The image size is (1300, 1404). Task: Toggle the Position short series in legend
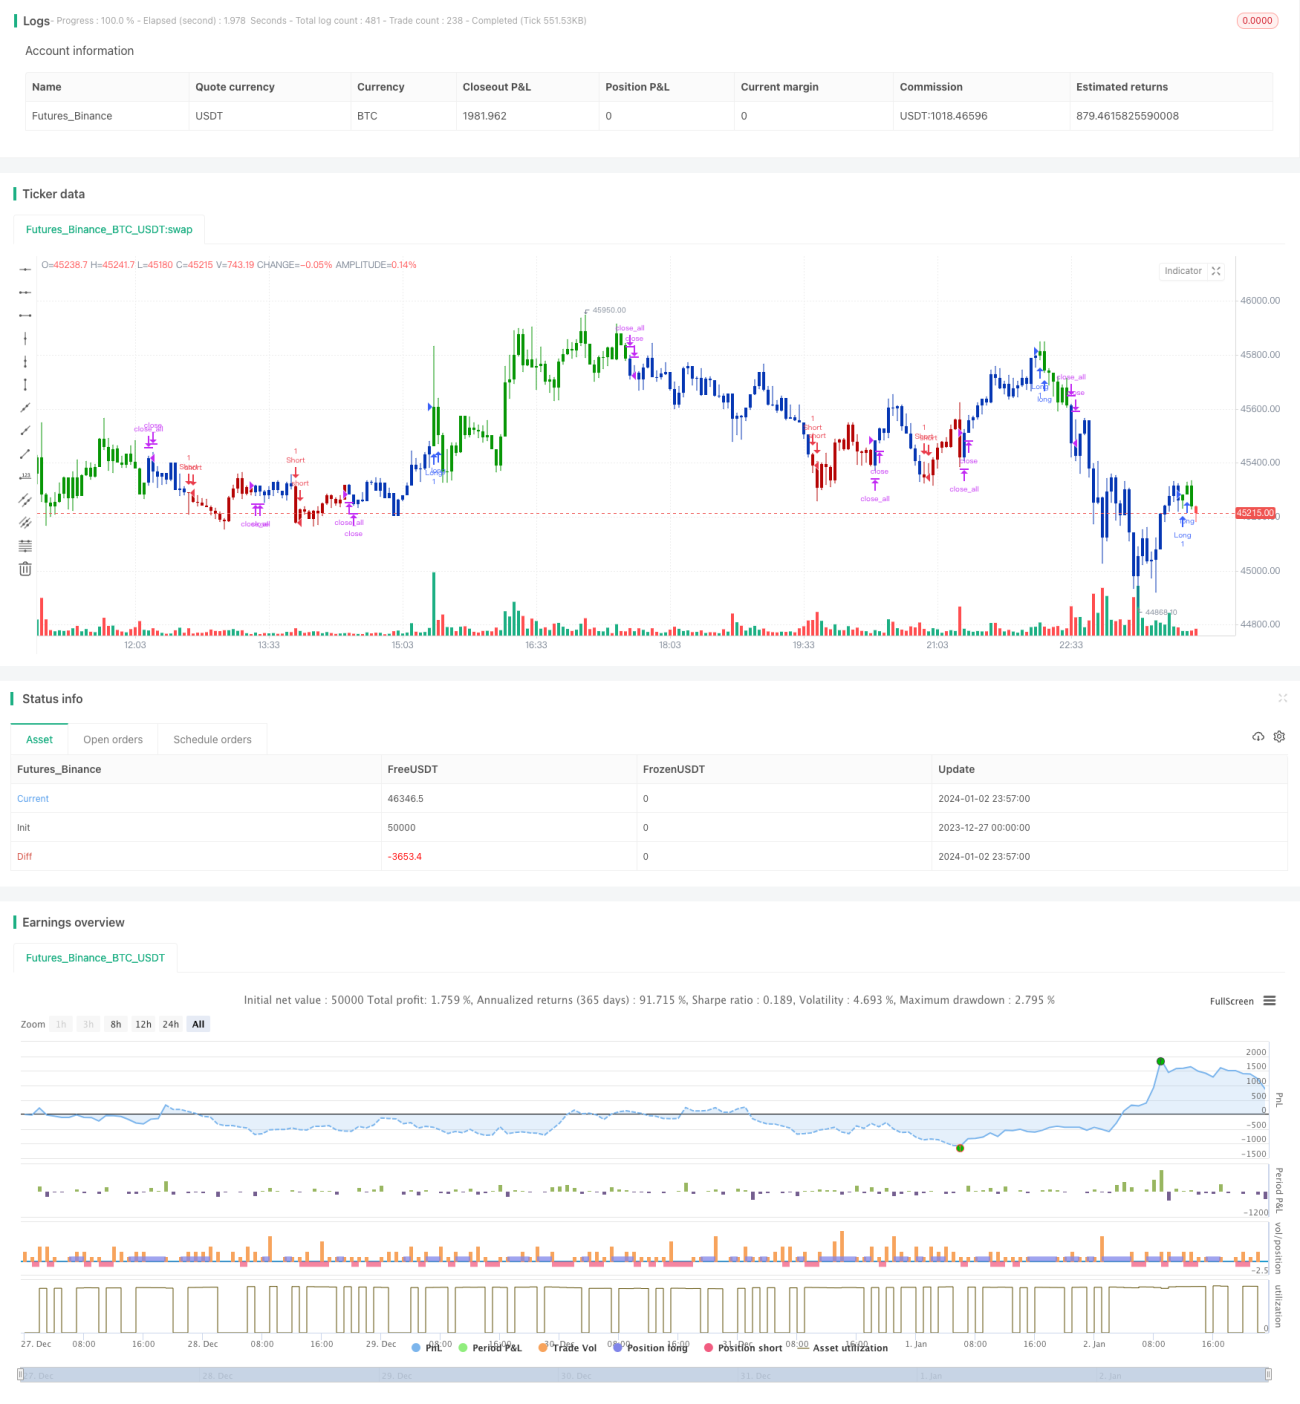coord(743,1348)
